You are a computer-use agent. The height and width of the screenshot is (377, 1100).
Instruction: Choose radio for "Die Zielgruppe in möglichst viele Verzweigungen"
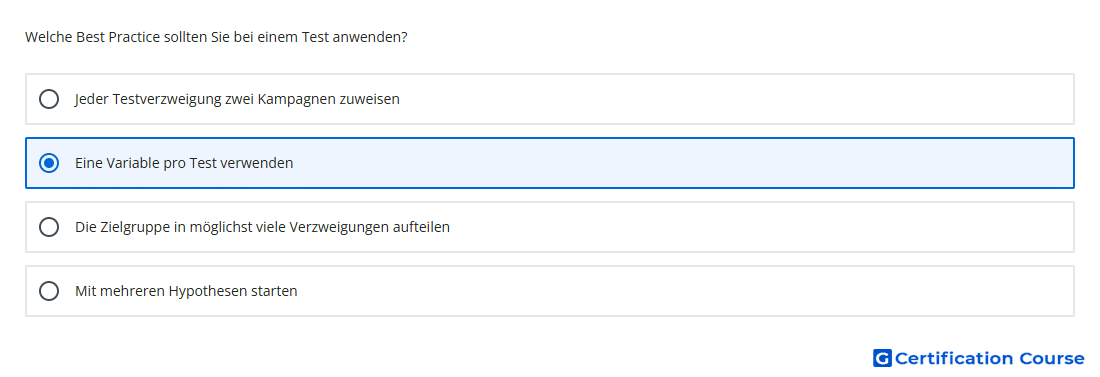(49, 227)
